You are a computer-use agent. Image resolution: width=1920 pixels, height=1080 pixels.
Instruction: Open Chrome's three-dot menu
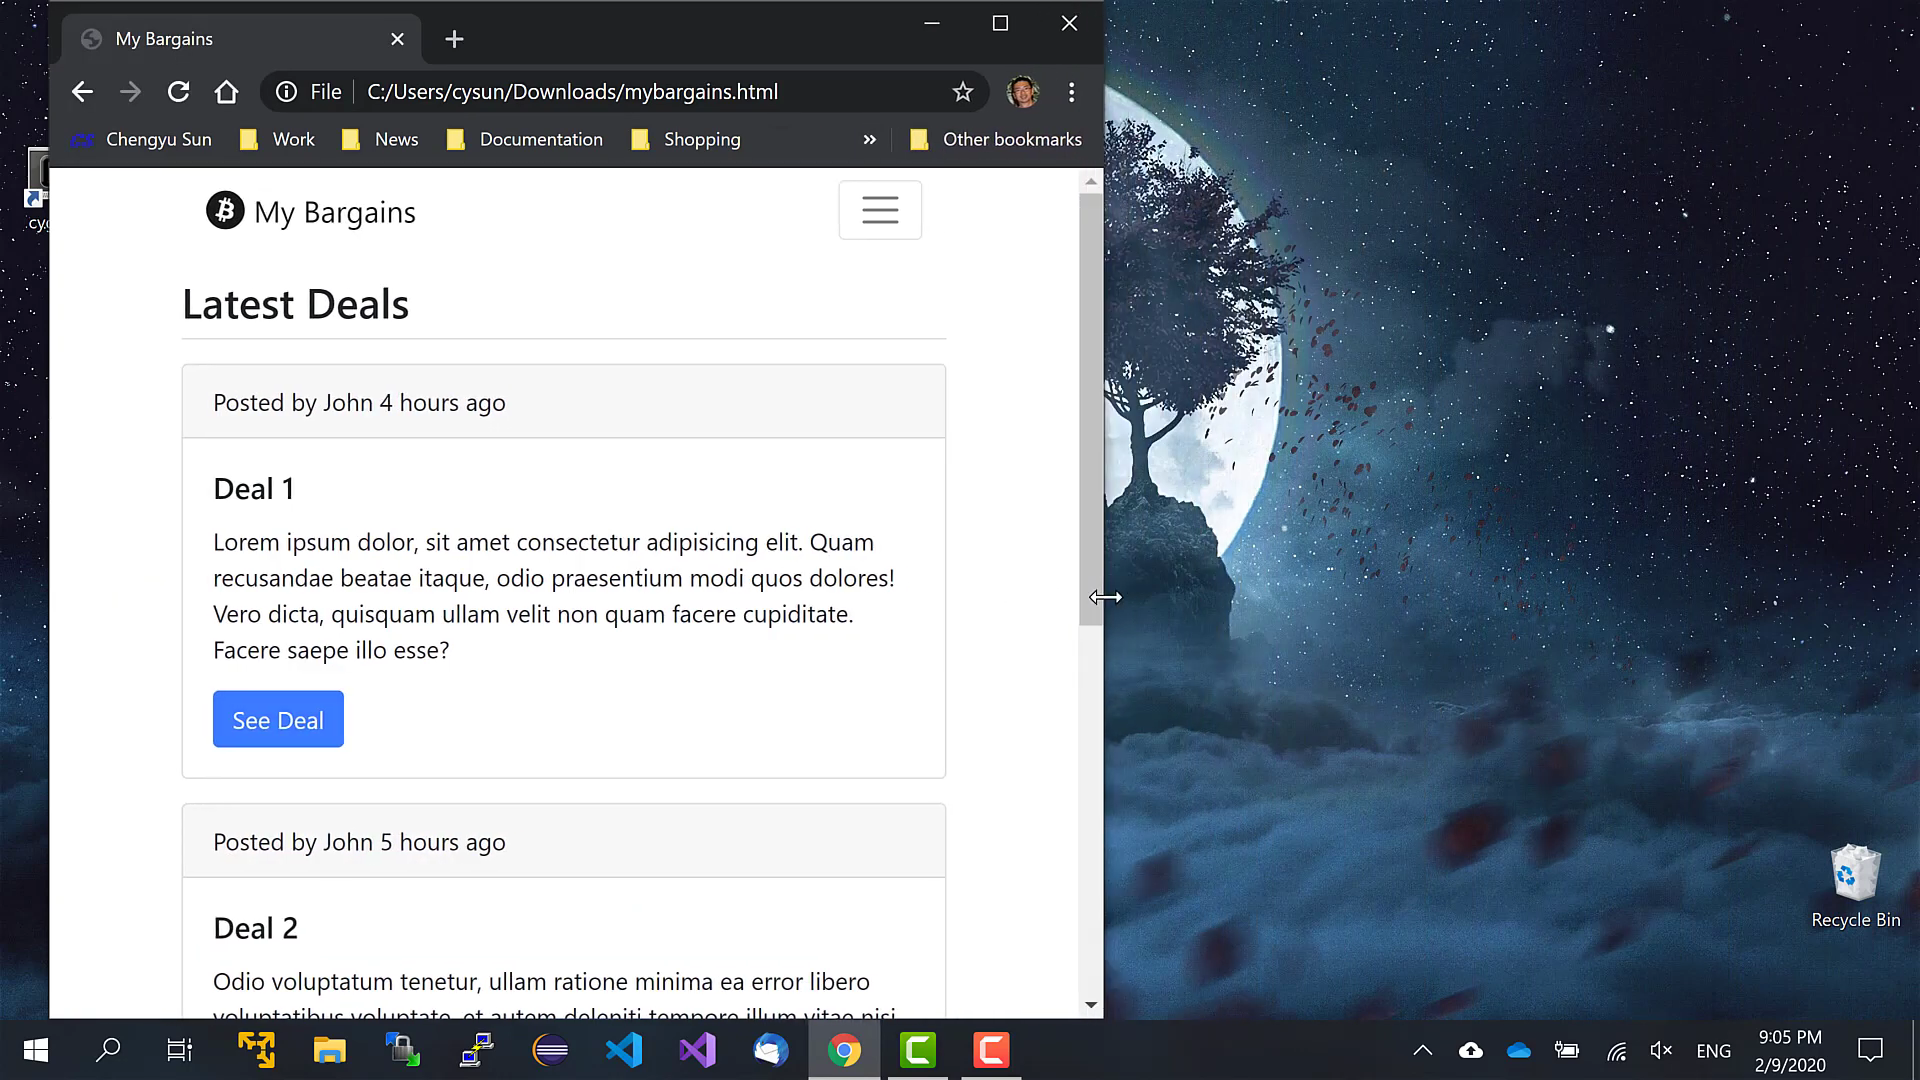[x=1071, y=92]
